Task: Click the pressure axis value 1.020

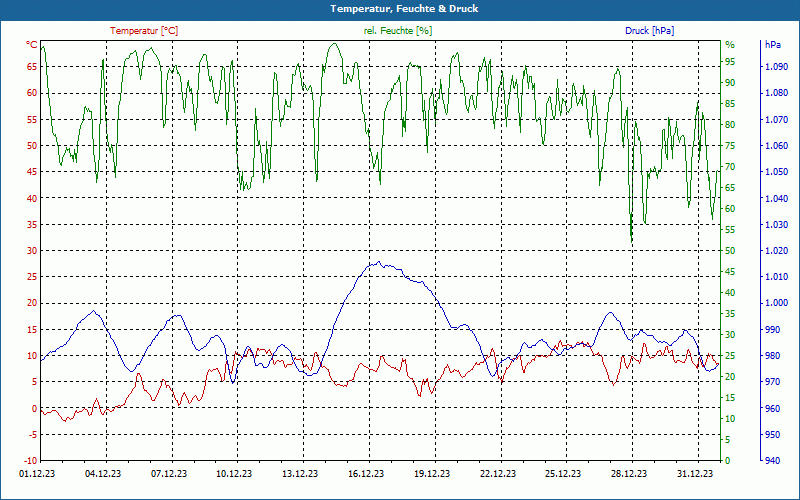Action: [777, 251]
